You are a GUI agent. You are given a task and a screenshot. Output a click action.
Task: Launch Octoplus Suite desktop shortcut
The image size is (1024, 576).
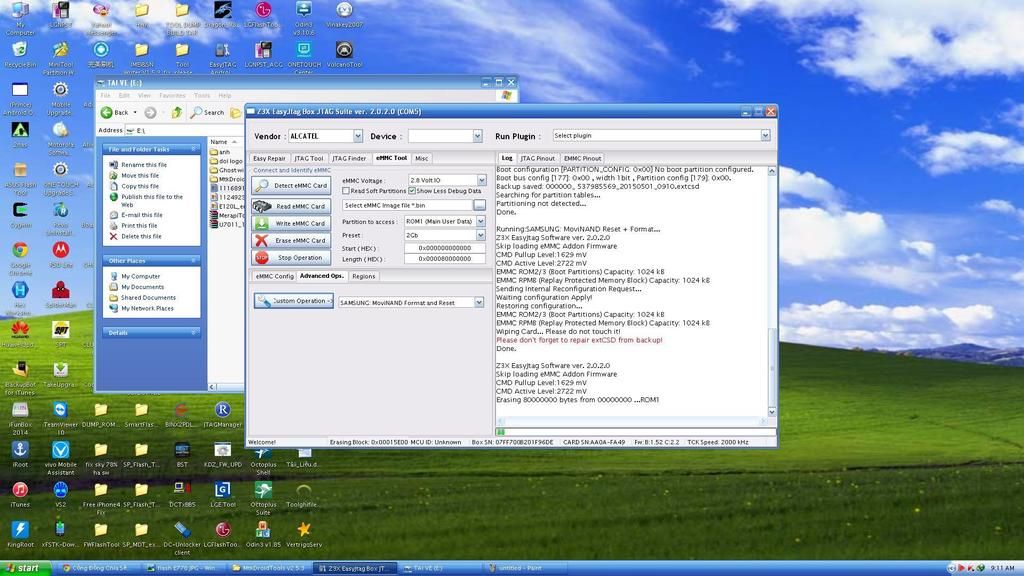(x=263, y=498)
